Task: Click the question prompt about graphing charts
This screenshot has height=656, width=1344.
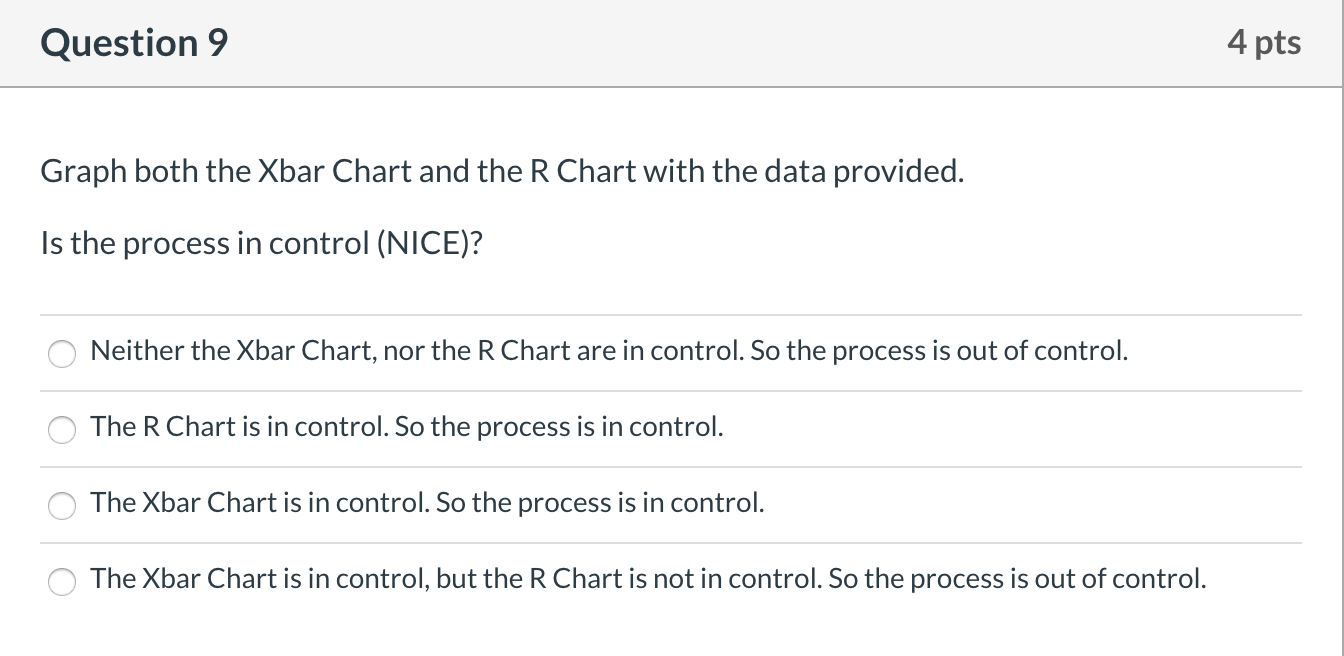Action: point(500,171)
